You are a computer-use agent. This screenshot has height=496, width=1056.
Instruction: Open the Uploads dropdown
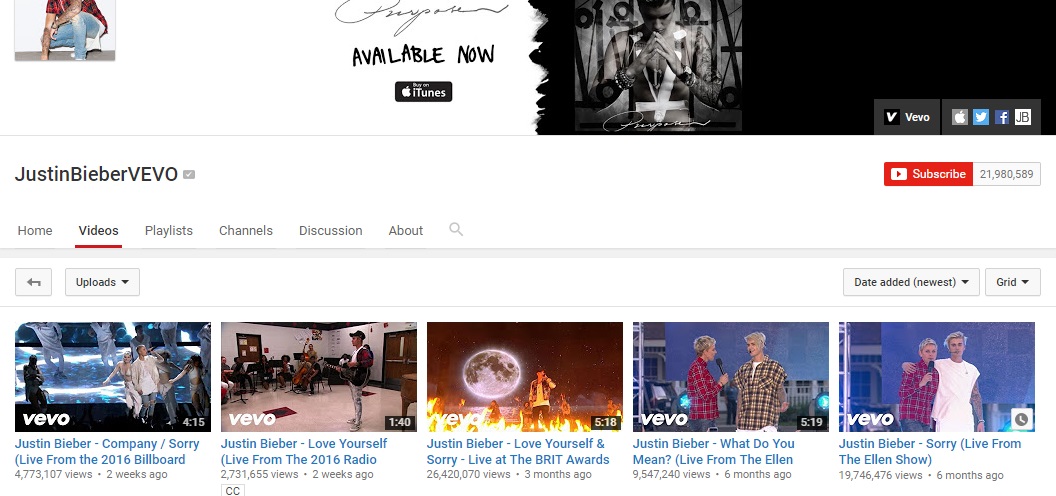102,282
